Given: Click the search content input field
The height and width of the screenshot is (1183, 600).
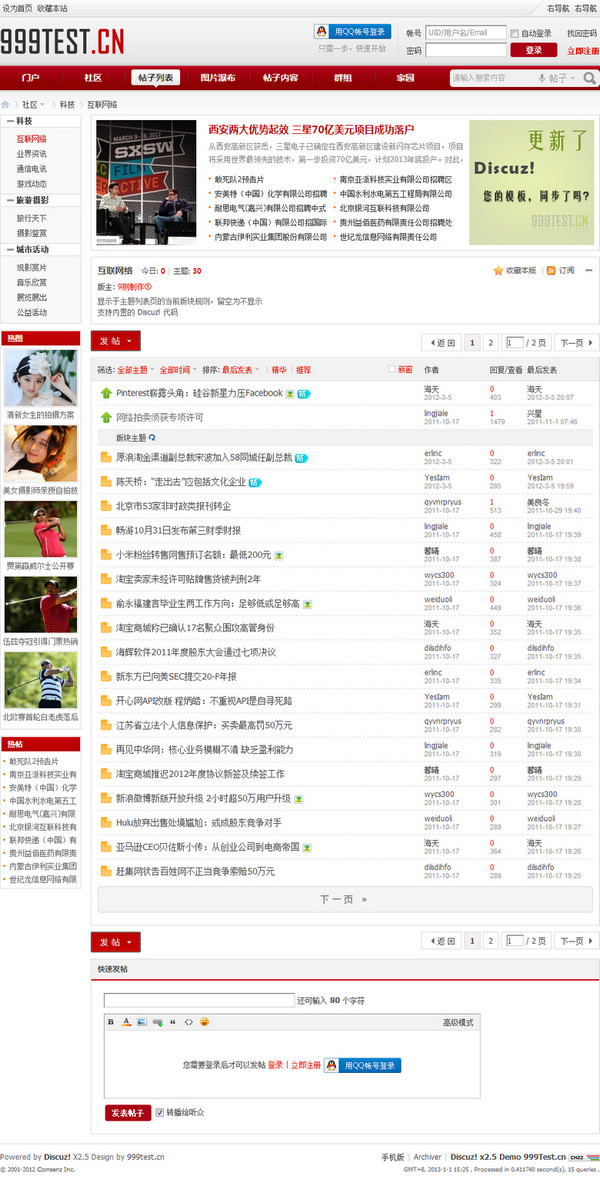Looking at the screenshot, I should pyautogui.click(x=494, y=78).
